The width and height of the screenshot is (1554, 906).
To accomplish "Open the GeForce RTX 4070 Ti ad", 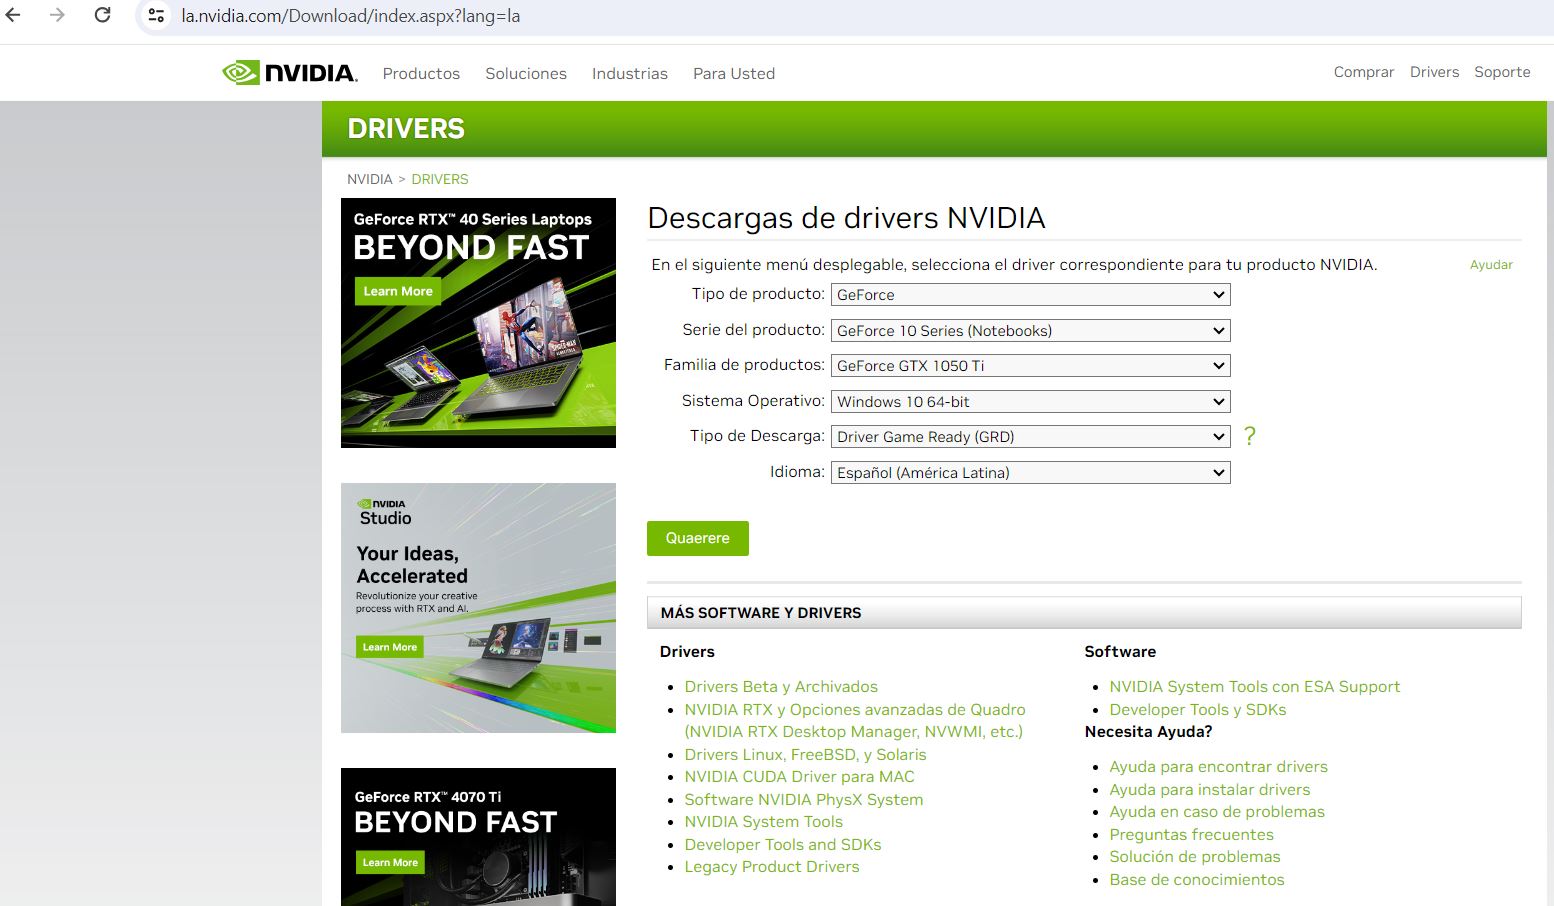I will point(478,837).
